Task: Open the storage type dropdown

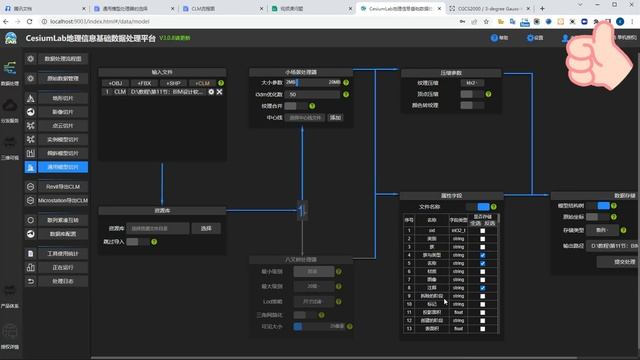Action: (602, 230)
